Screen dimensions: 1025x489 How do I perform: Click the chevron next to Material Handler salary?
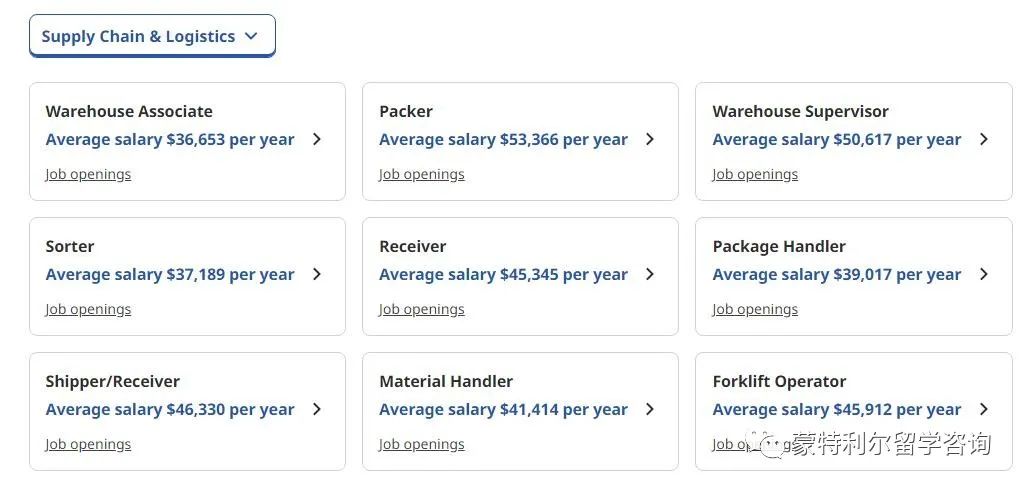point(650,409)
